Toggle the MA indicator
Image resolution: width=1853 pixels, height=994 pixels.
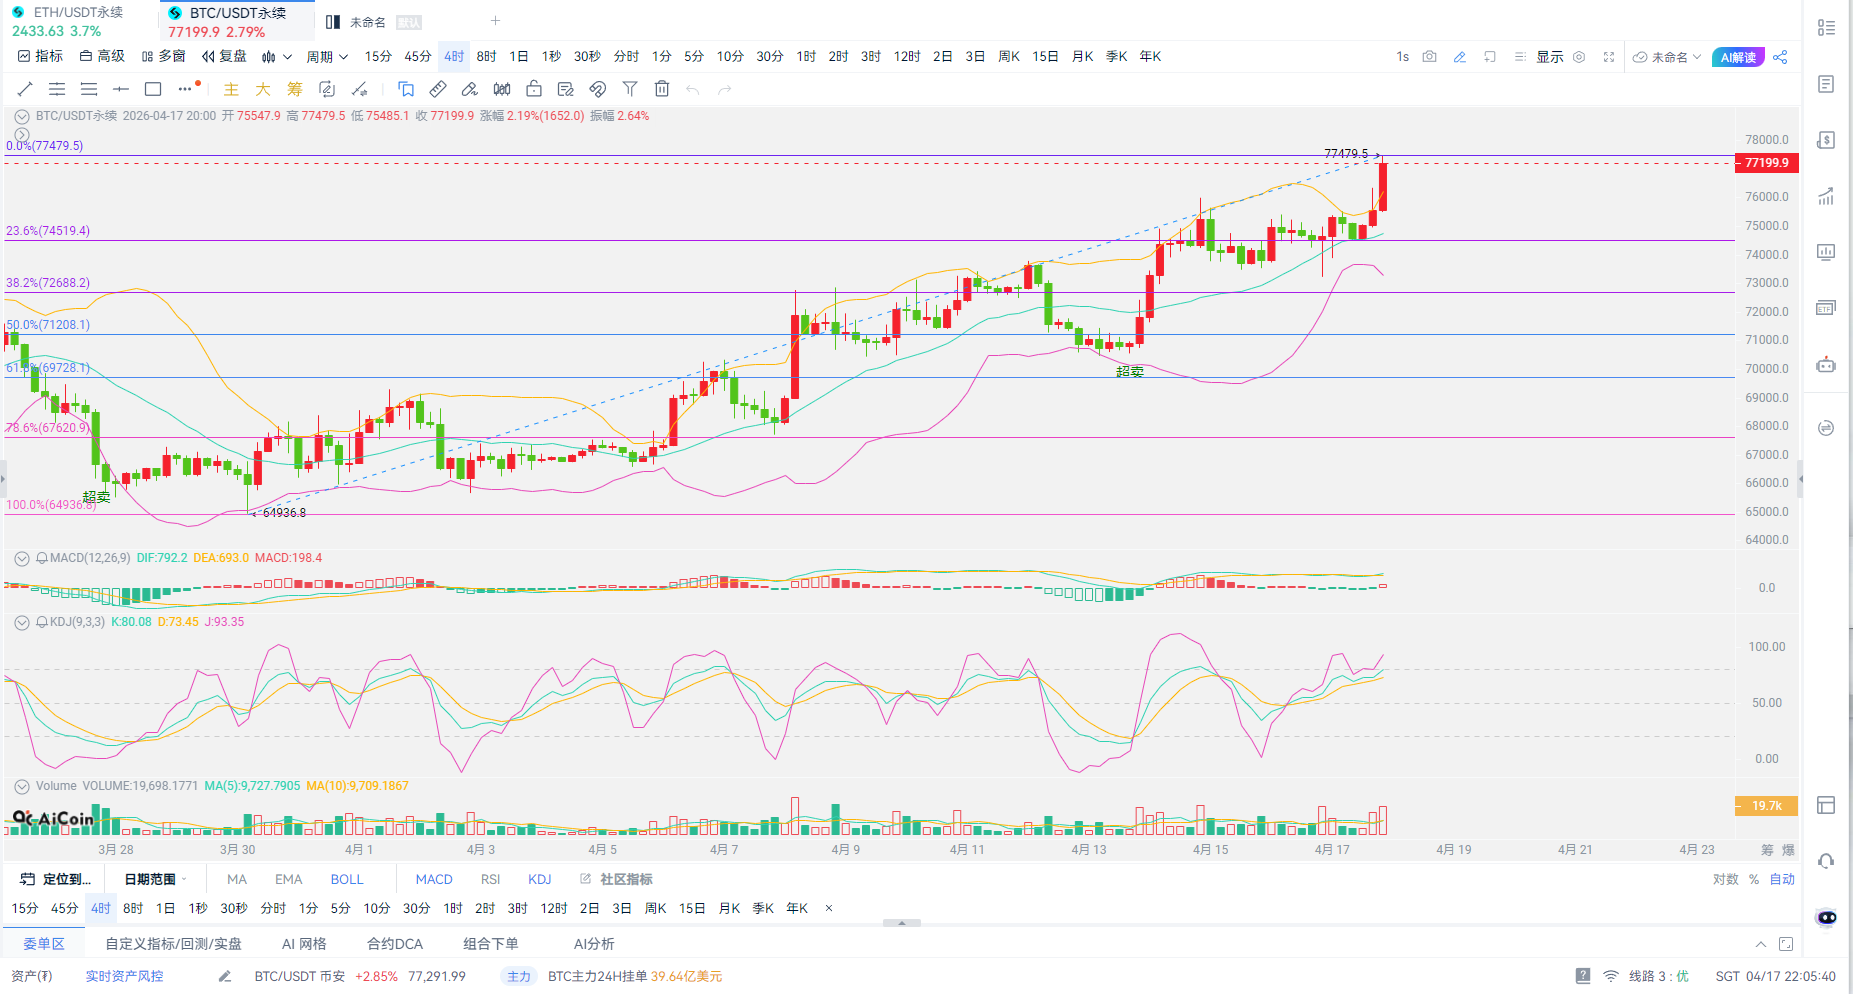[x=237, y=879]
